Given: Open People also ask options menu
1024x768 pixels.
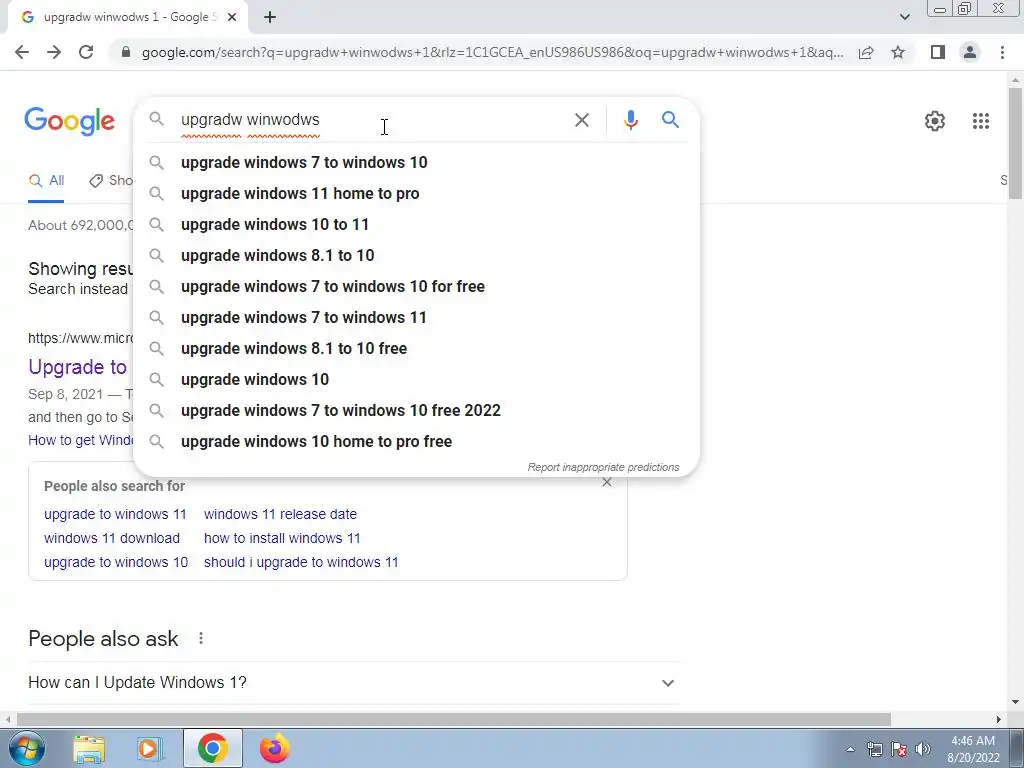Looking at the screenshot, I should click(200, 638).
